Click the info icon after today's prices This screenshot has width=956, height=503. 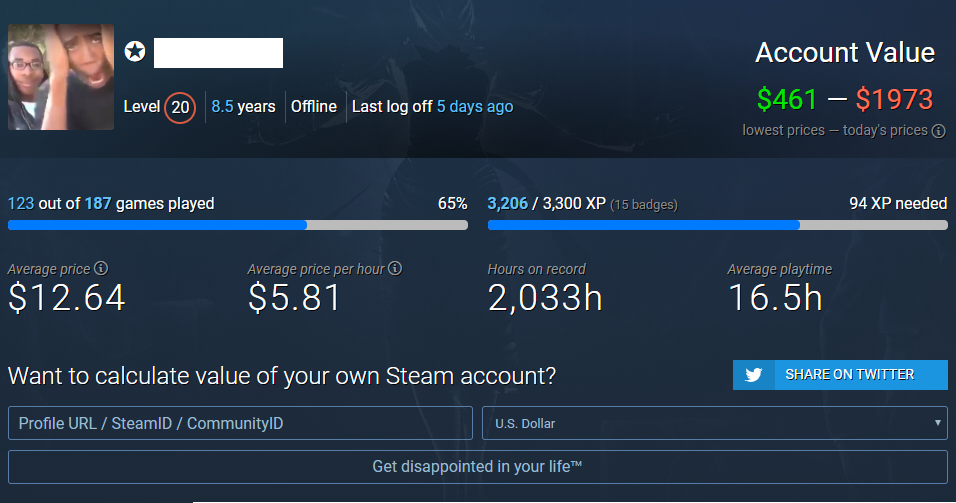[x=939, y=131]
